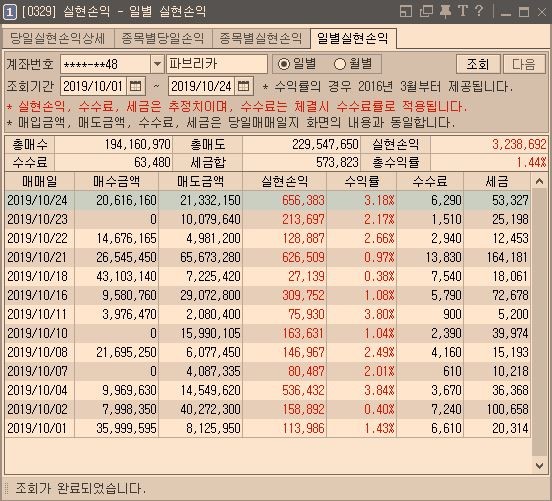This screenshot has width=552, height=501.
Task: Open the end date calendar picker
Action: pos(244,86)
